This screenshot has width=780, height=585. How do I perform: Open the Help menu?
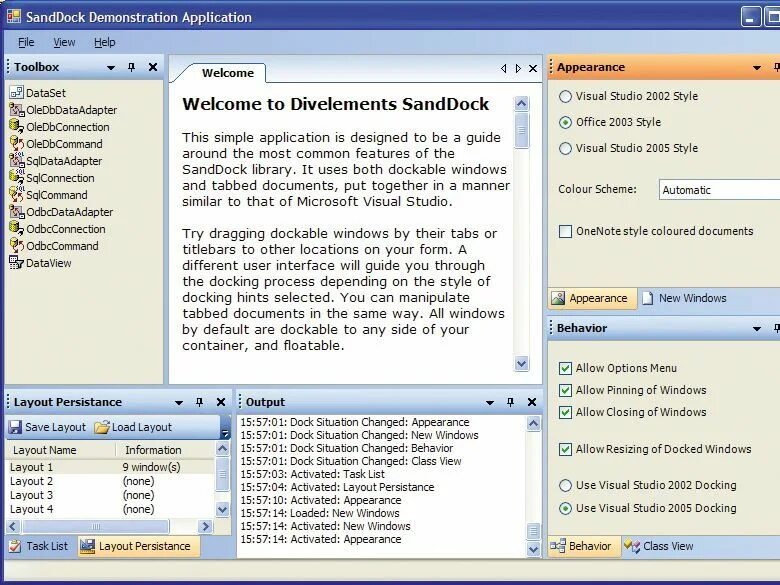coord(104,42)
